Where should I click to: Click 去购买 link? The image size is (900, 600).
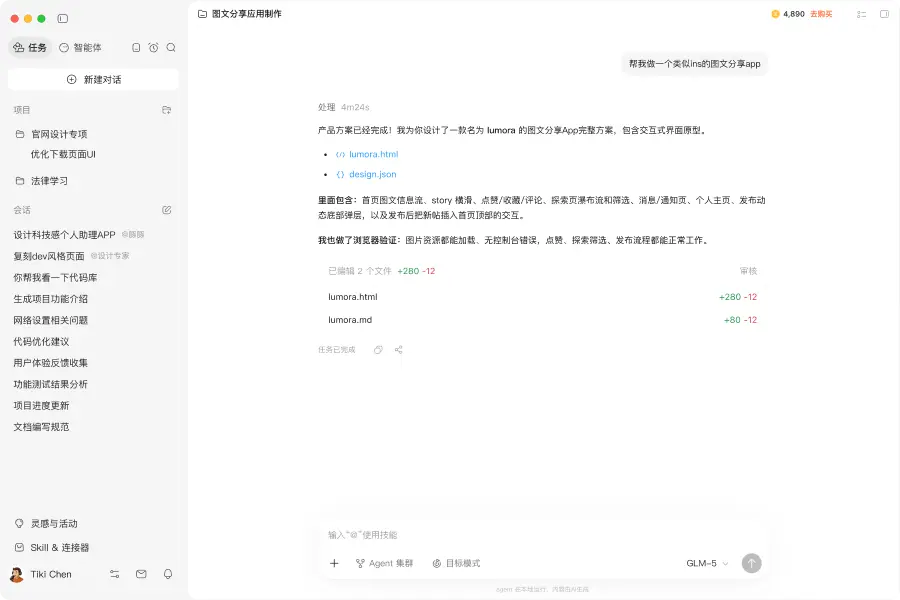point(821,14)
